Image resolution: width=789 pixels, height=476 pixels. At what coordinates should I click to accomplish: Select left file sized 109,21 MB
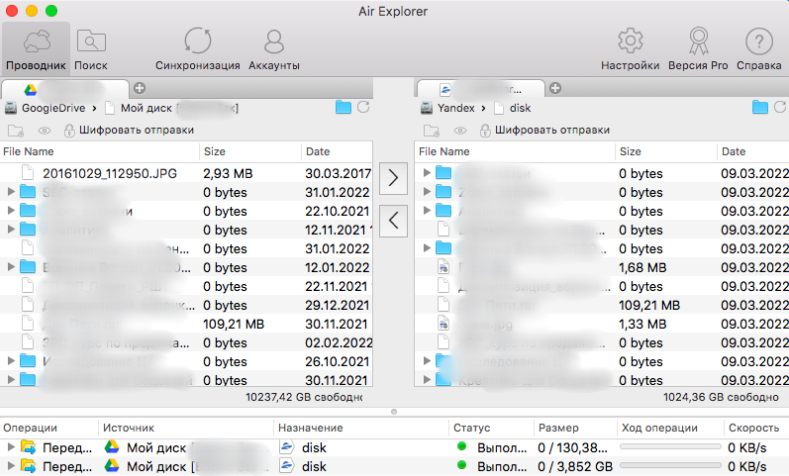186,324
